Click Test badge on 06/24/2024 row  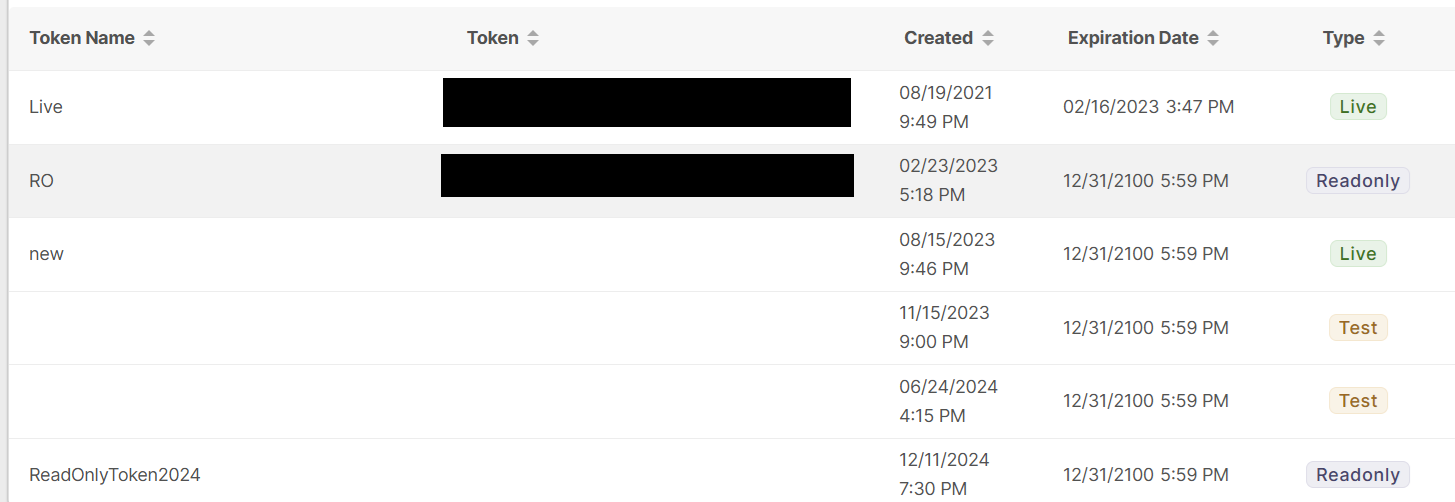click(1358, 401)
